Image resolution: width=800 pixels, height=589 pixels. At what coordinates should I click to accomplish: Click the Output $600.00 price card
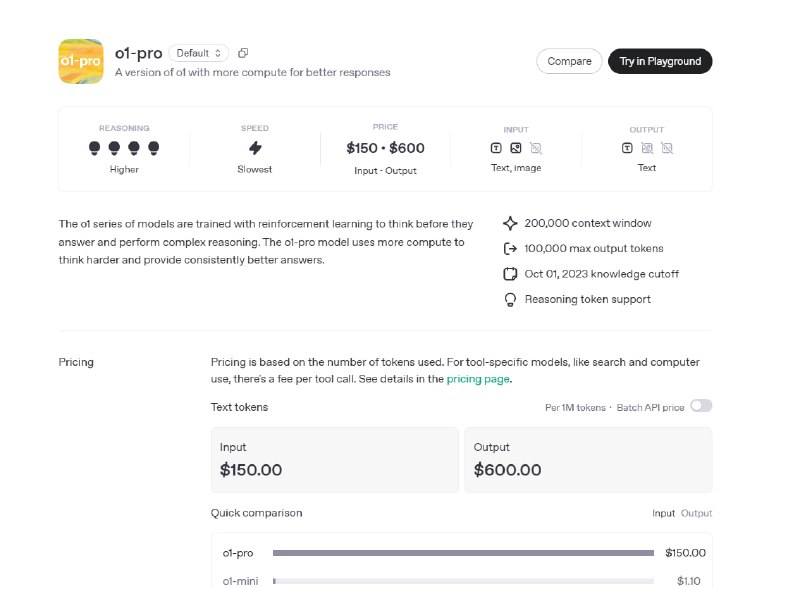coord(588,460)
